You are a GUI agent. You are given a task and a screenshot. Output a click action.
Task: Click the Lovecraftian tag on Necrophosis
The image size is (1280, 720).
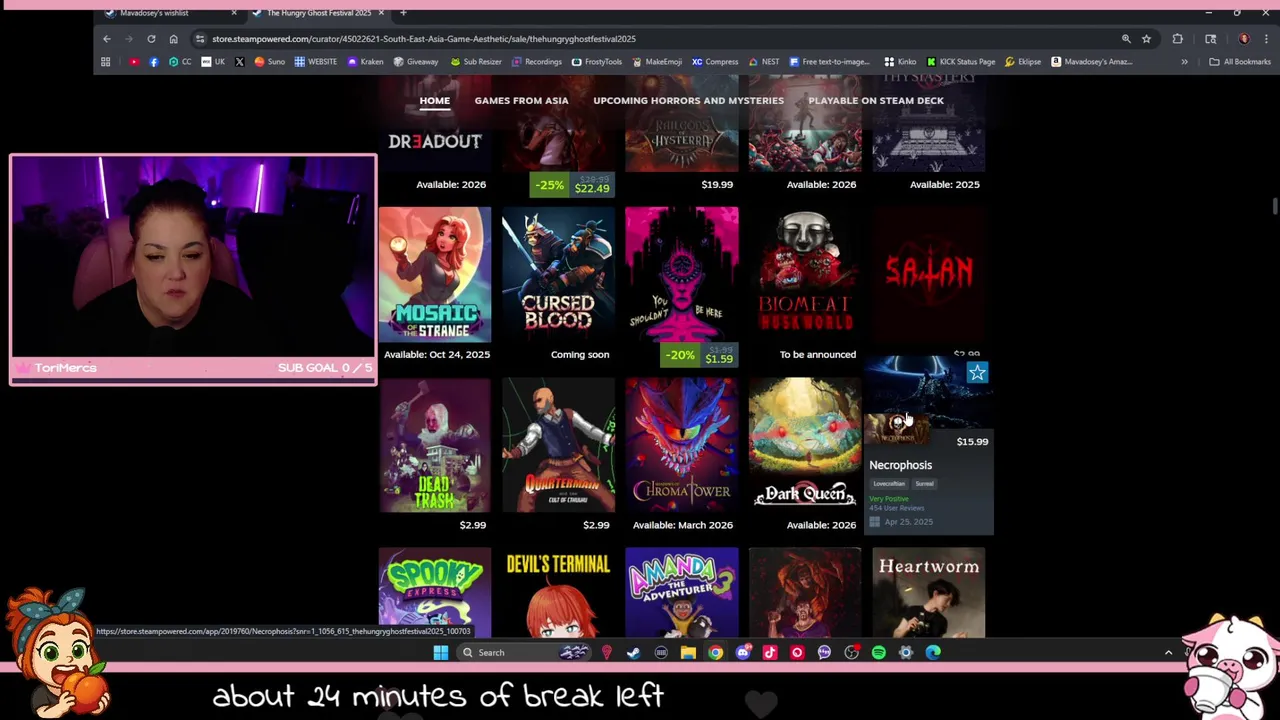click(889, 484)
